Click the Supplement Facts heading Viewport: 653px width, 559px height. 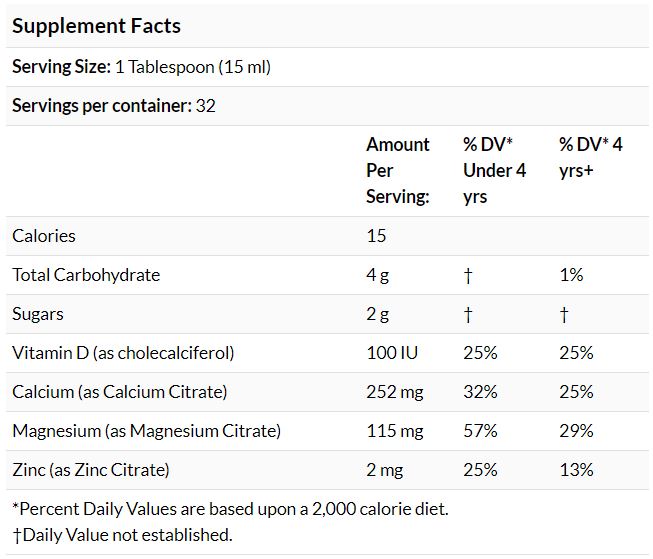[96, 25]
